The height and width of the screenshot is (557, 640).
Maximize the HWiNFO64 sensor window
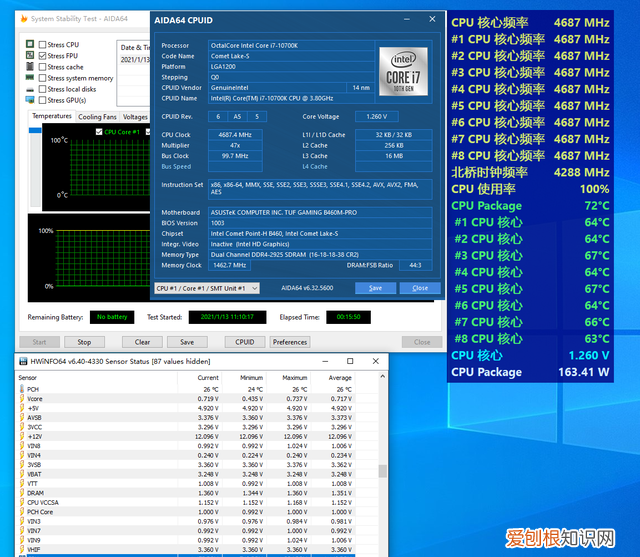click(350, 361)
